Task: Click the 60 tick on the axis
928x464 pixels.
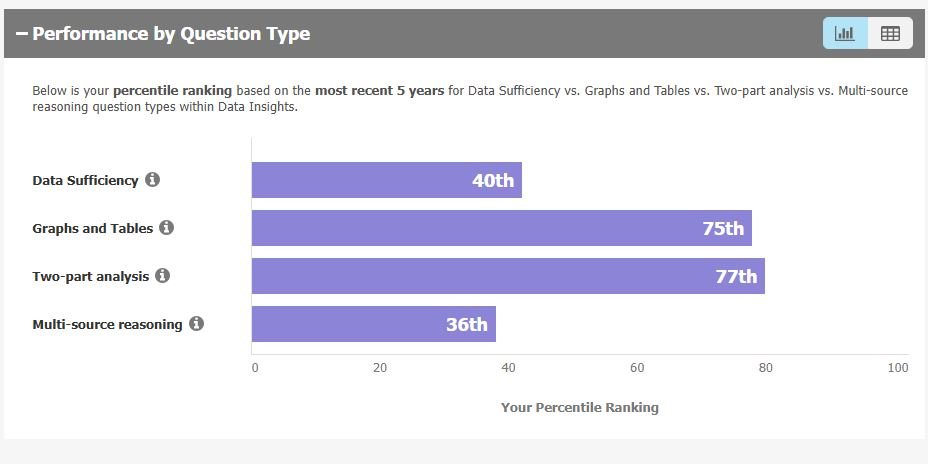Action: pyautogui.click(x=637, y=368)
